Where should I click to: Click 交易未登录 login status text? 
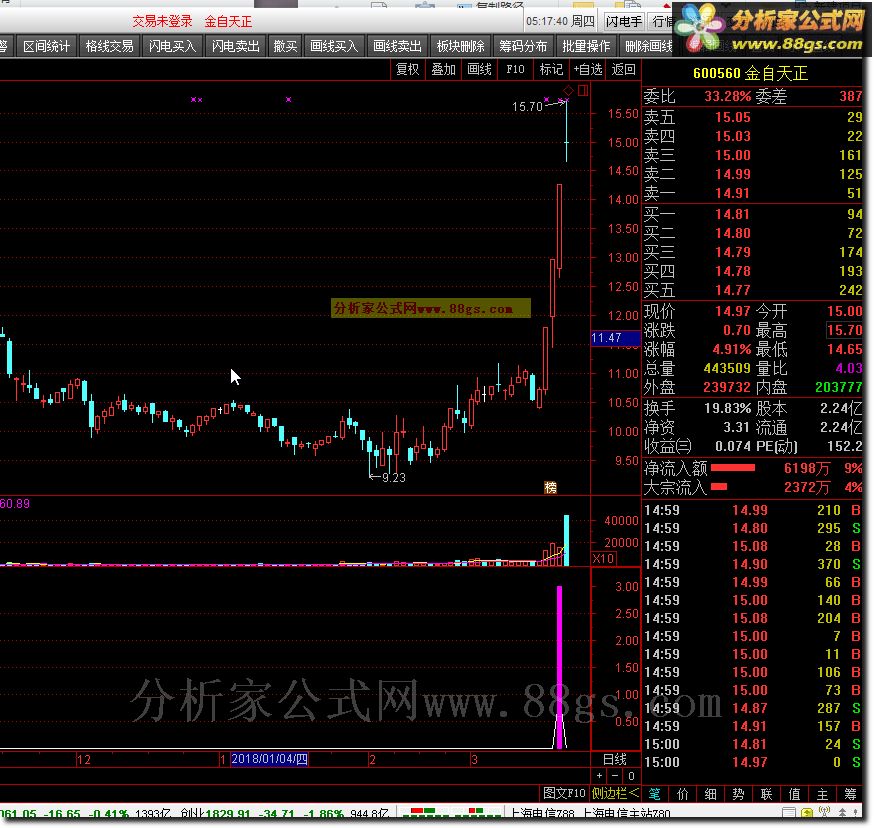click(x=162, y=21)
